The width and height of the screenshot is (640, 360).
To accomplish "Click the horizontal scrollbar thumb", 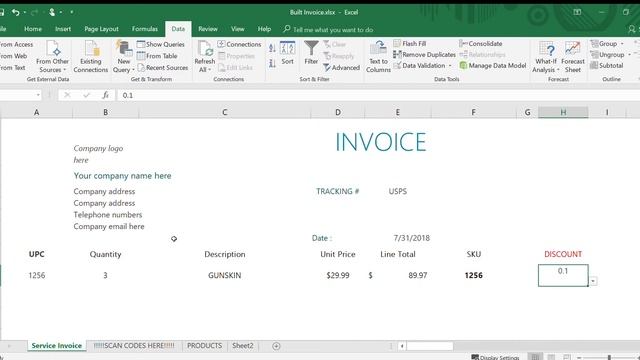I will (429, 346).
